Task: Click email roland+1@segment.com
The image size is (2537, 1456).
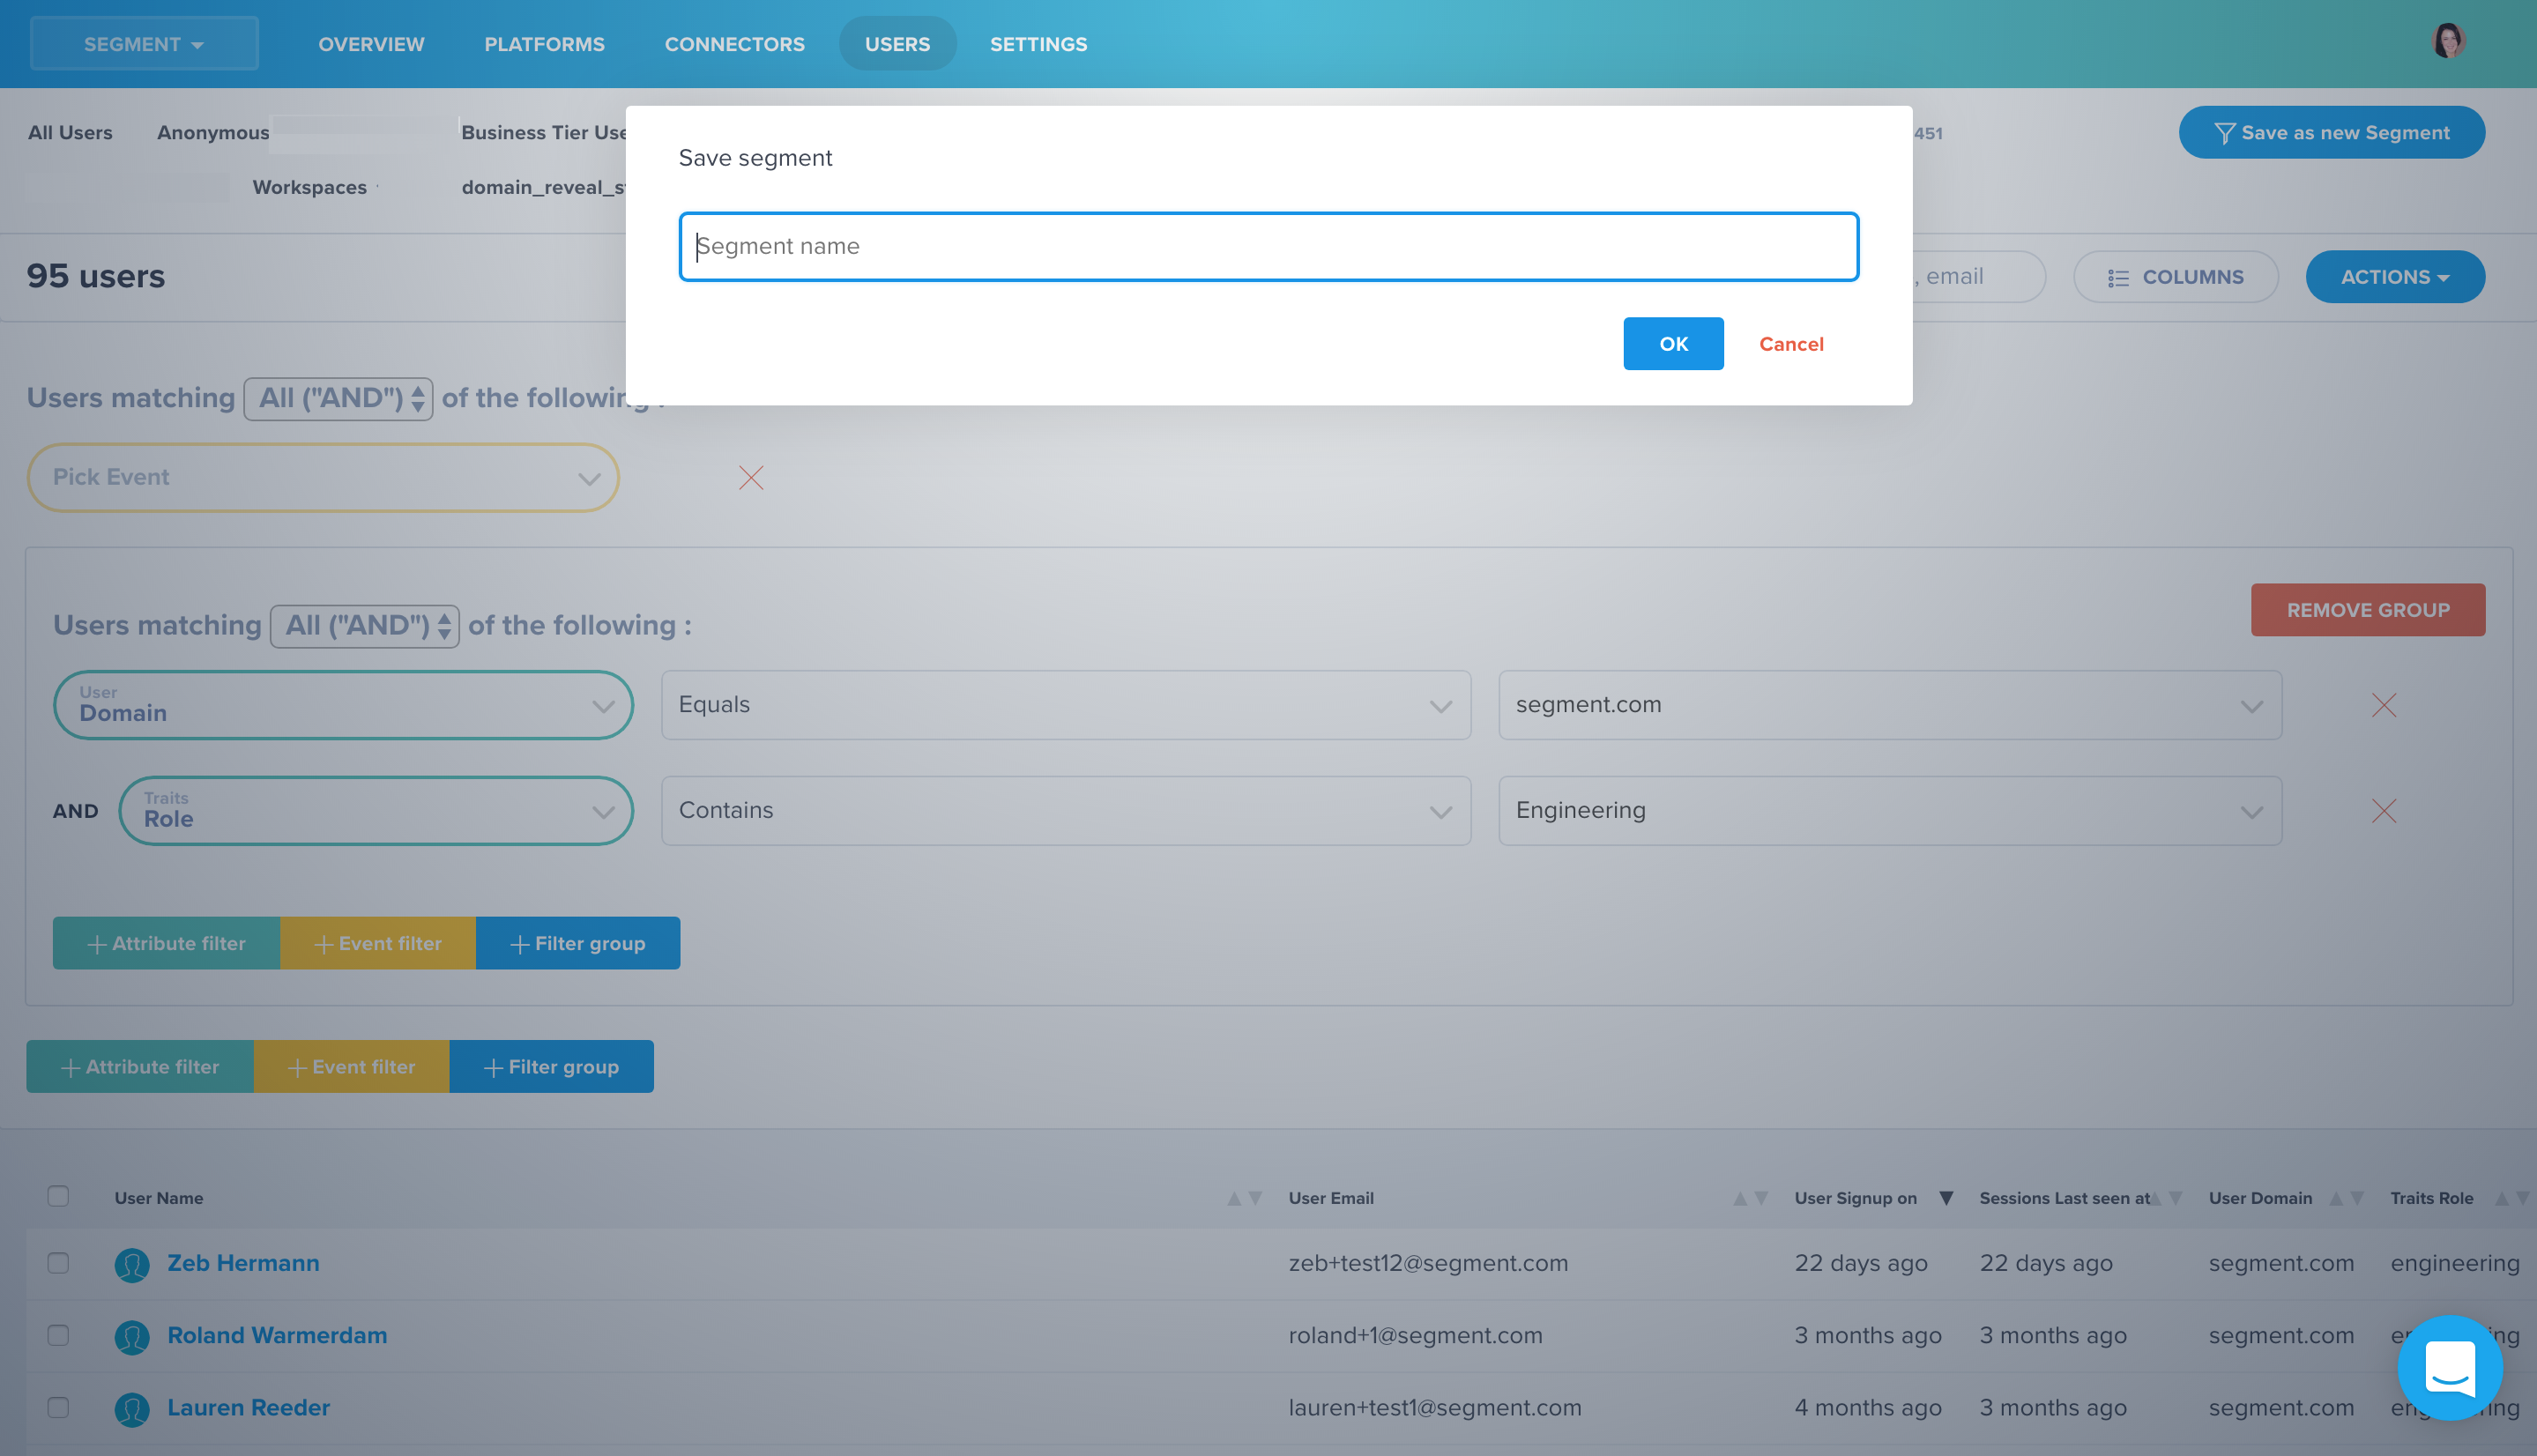Action: pos(1415,1335)
